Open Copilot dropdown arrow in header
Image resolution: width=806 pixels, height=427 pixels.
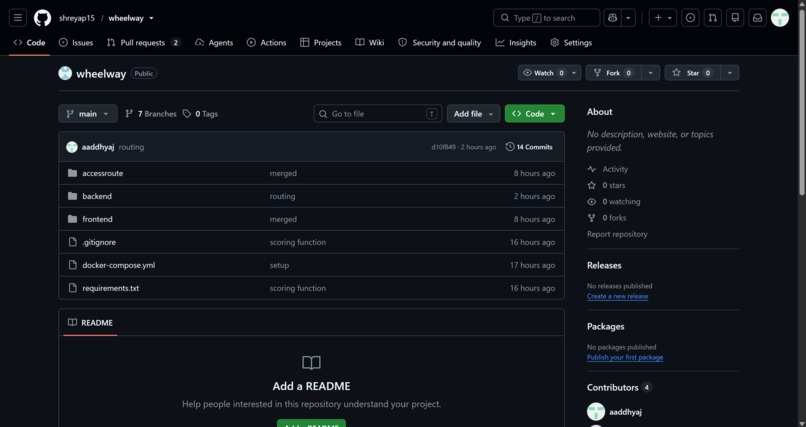coord(628,18)
